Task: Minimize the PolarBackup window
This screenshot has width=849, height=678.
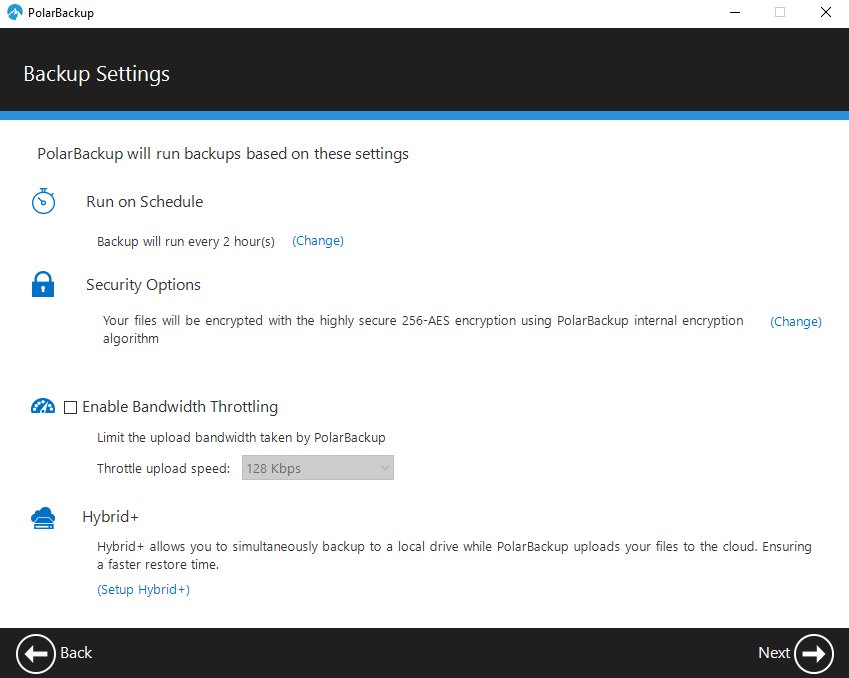Action: coord(735,12)
